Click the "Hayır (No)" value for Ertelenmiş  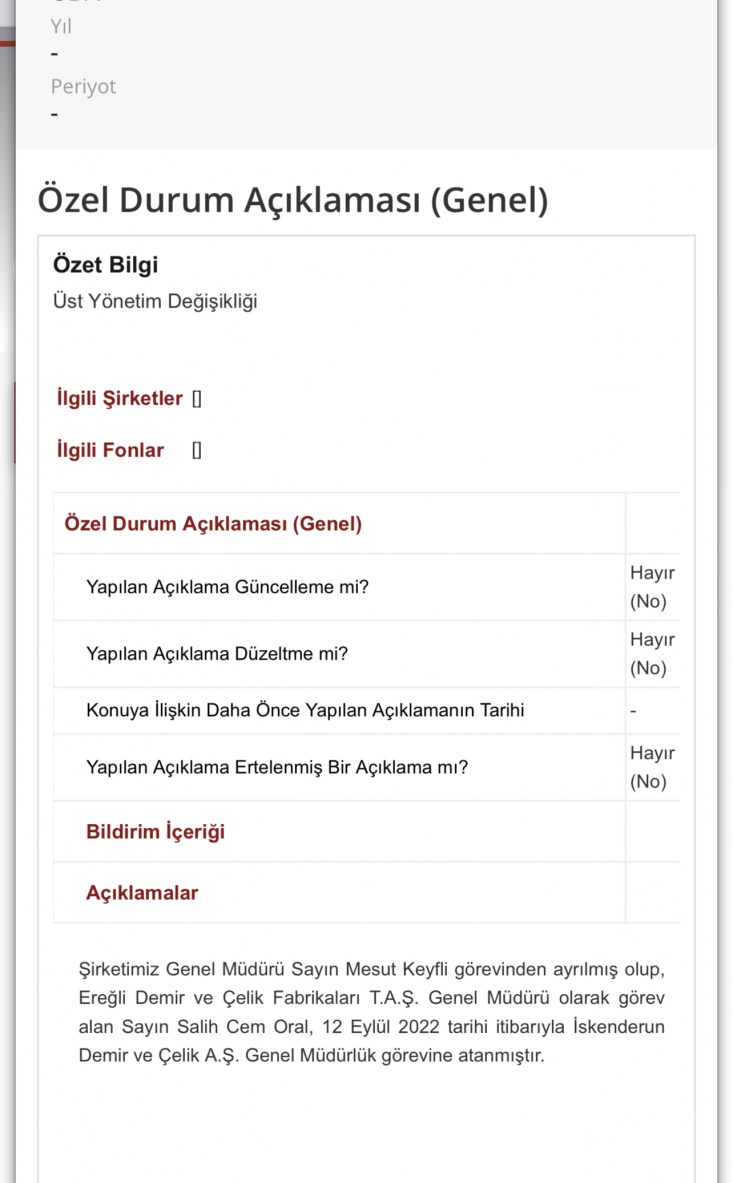coord(651,767)
